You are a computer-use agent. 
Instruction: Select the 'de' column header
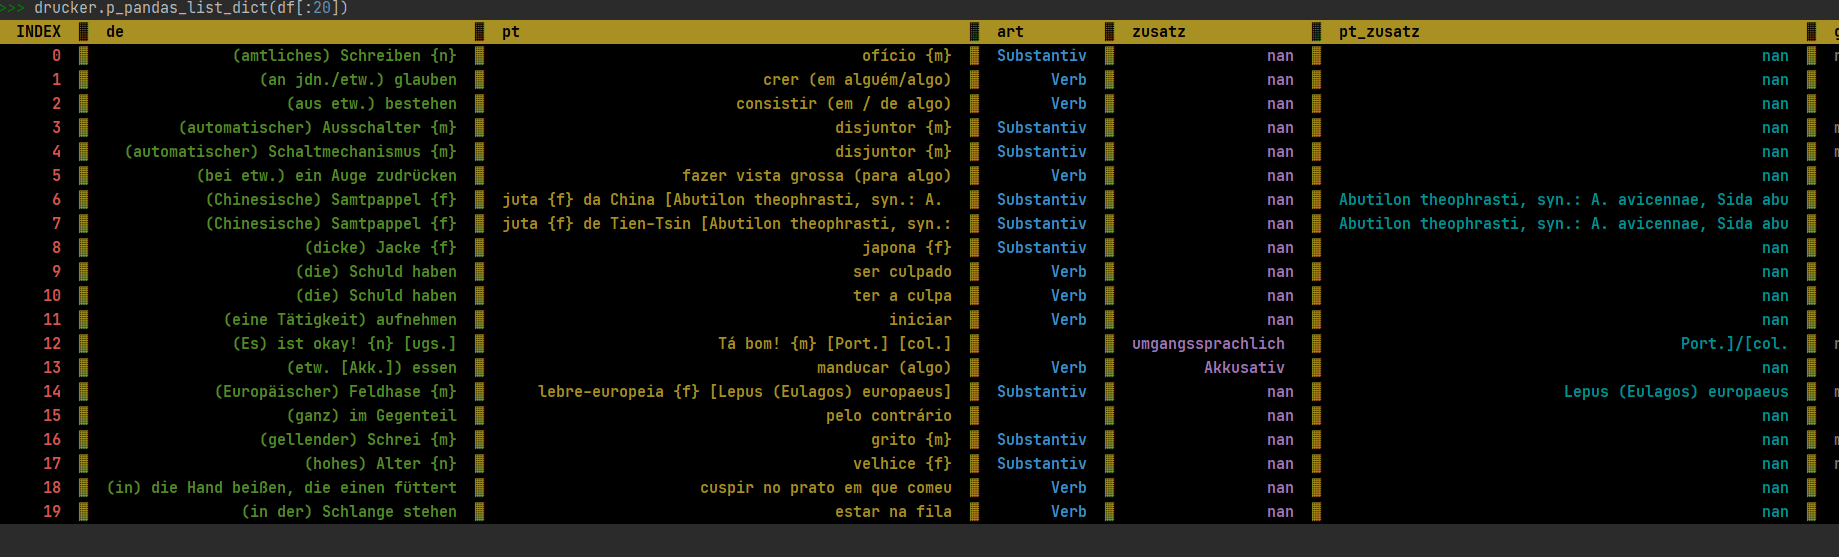tap(115, 32)
